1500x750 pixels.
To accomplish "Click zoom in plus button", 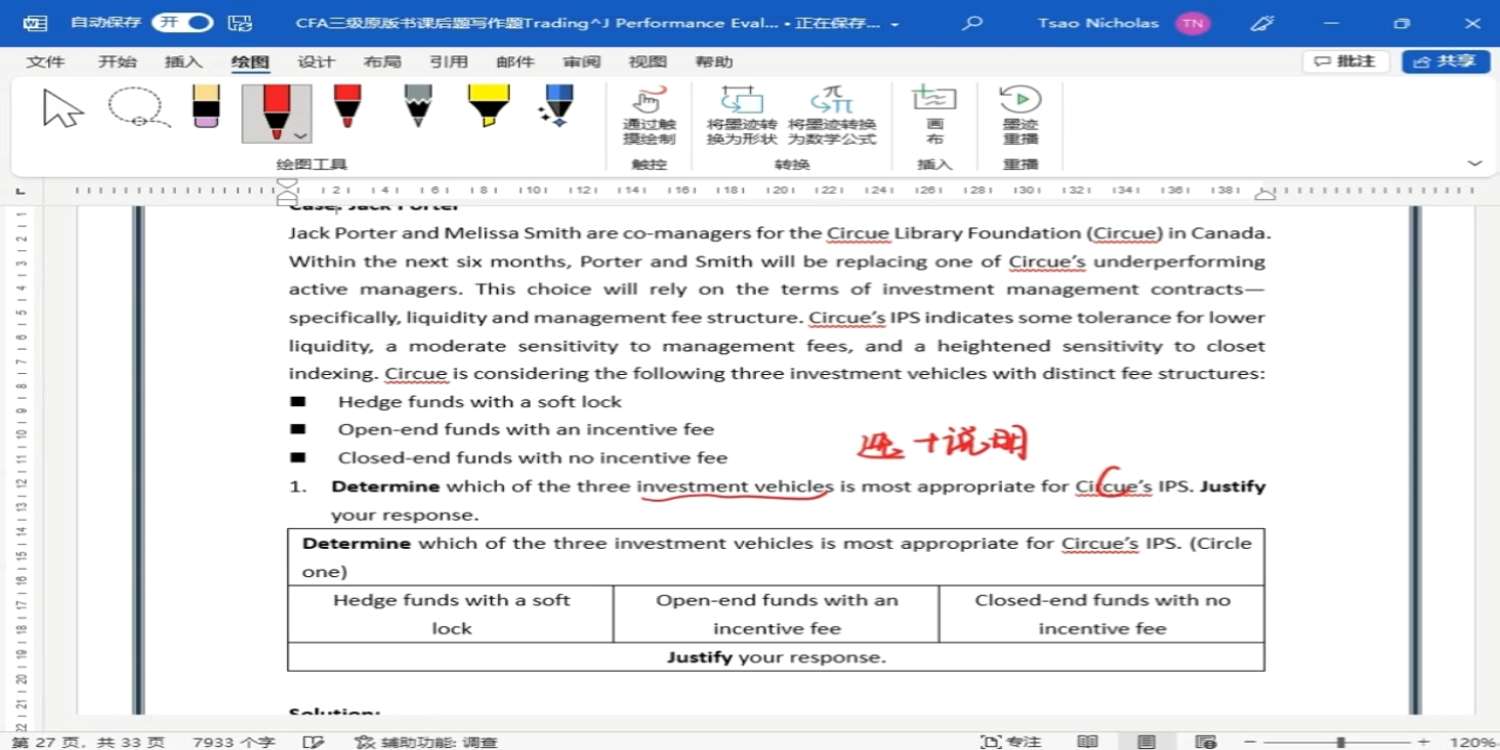I will click(1423, 741).
